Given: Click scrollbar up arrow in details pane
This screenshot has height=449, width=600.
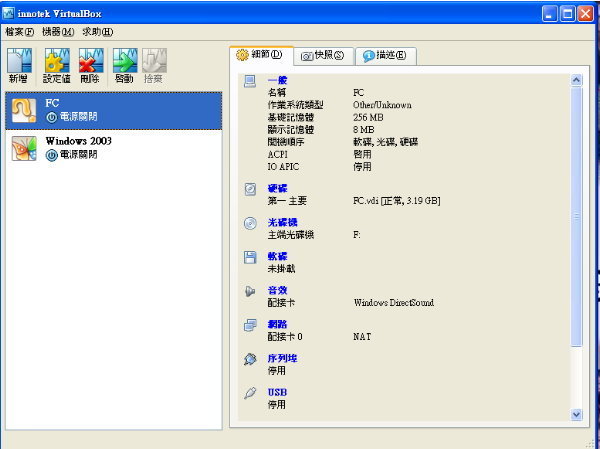Looking at the screenshot, I should coord(576,80).
